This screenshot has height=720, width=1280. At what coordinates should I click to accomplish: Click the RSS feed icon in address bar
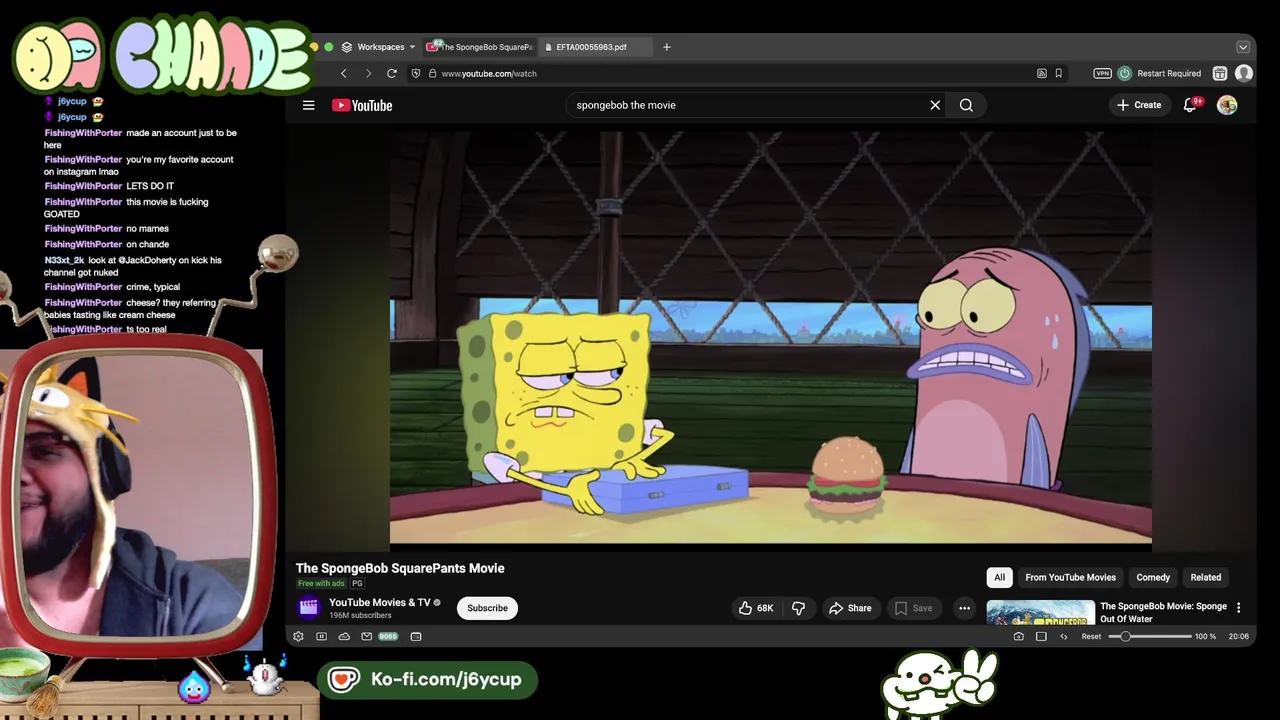pyautogui.click(x=1042, y=73)
